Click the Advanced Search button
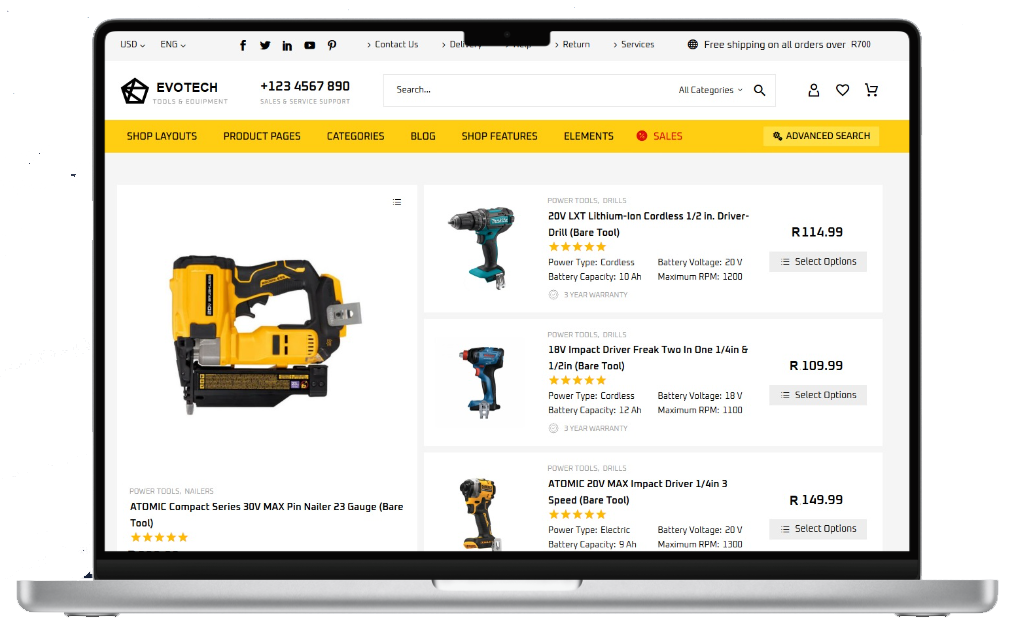The width and height of the screenshot is (1017, 639). (x=821, y=136)
